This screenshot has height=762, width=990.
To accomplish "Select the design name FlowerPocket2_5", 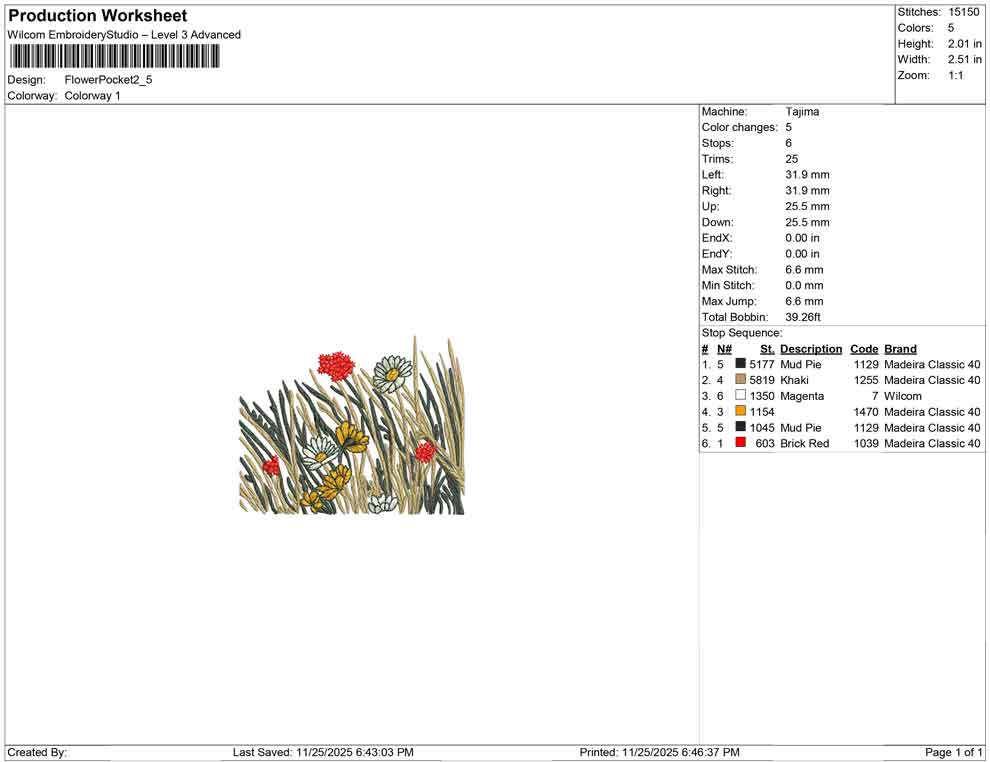I will (108, 80).
